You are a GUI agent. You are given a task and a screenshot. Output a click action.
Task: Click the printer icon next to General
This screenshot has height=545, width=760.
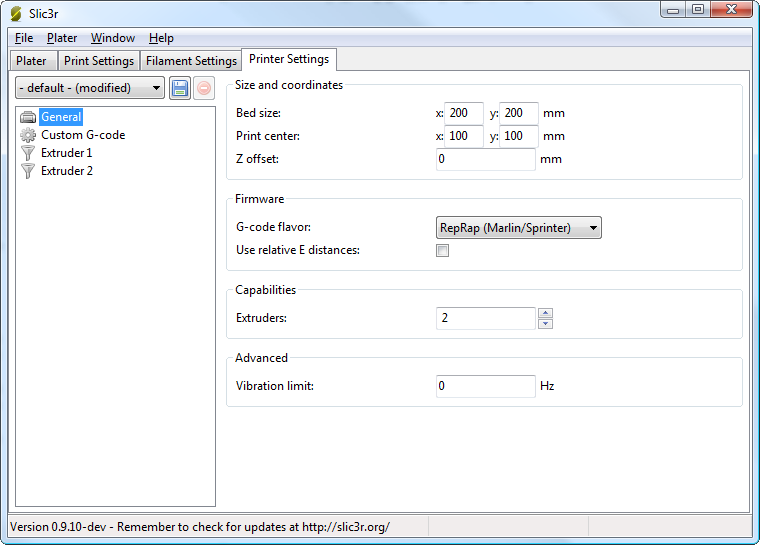[x=28, y=117]
